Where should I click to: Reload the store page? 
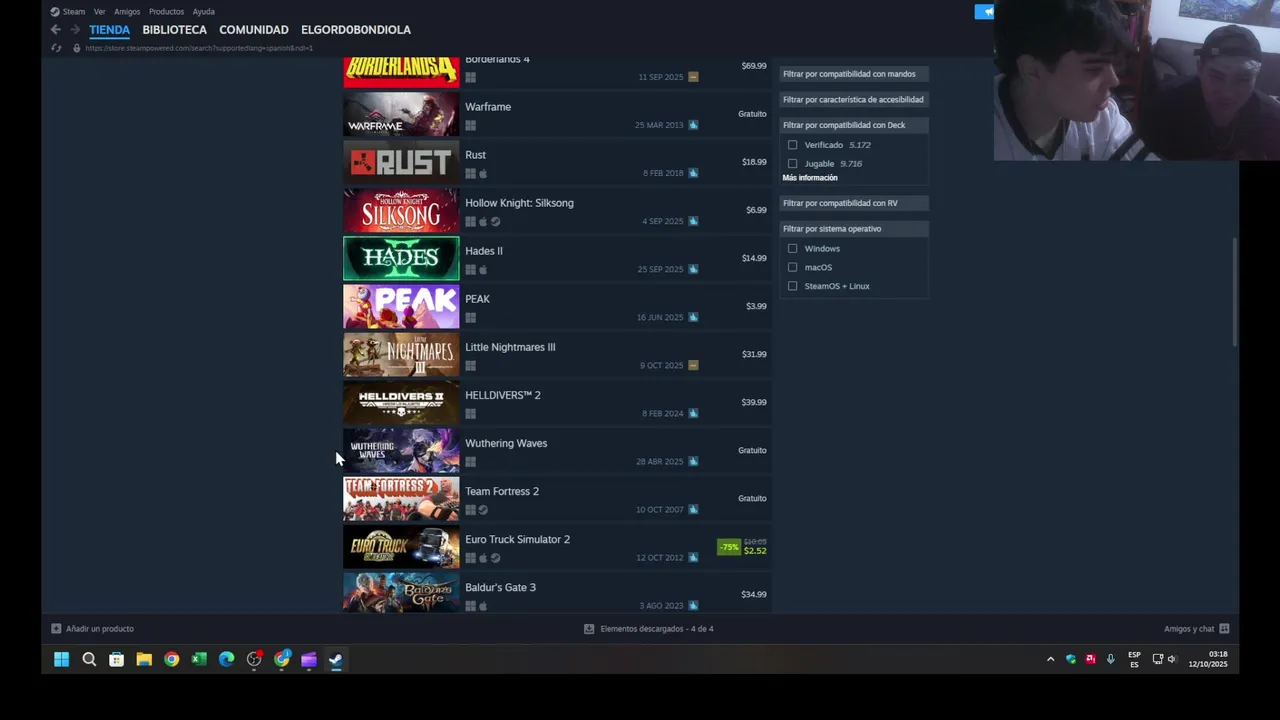click(x=56, y=48)
